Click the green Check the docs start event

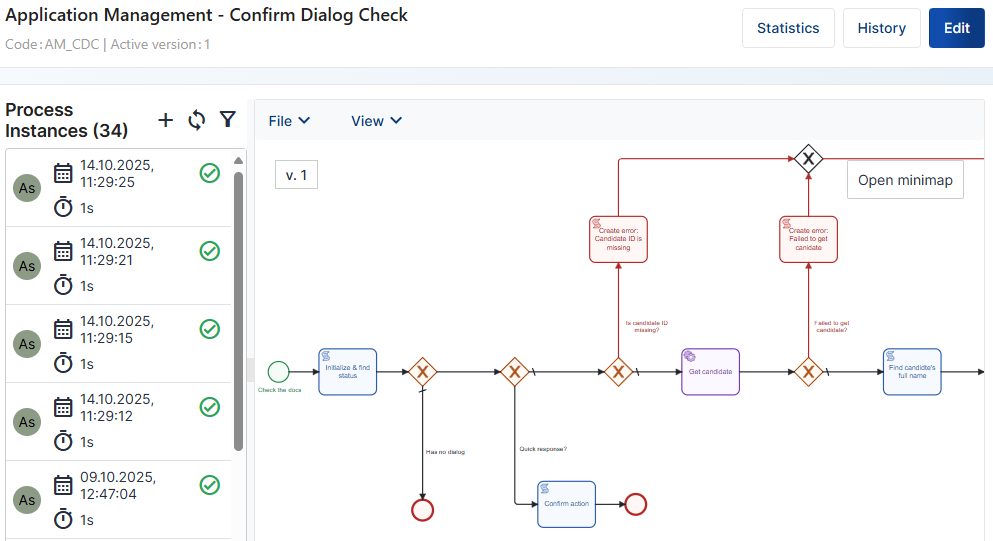pos(279,372)
